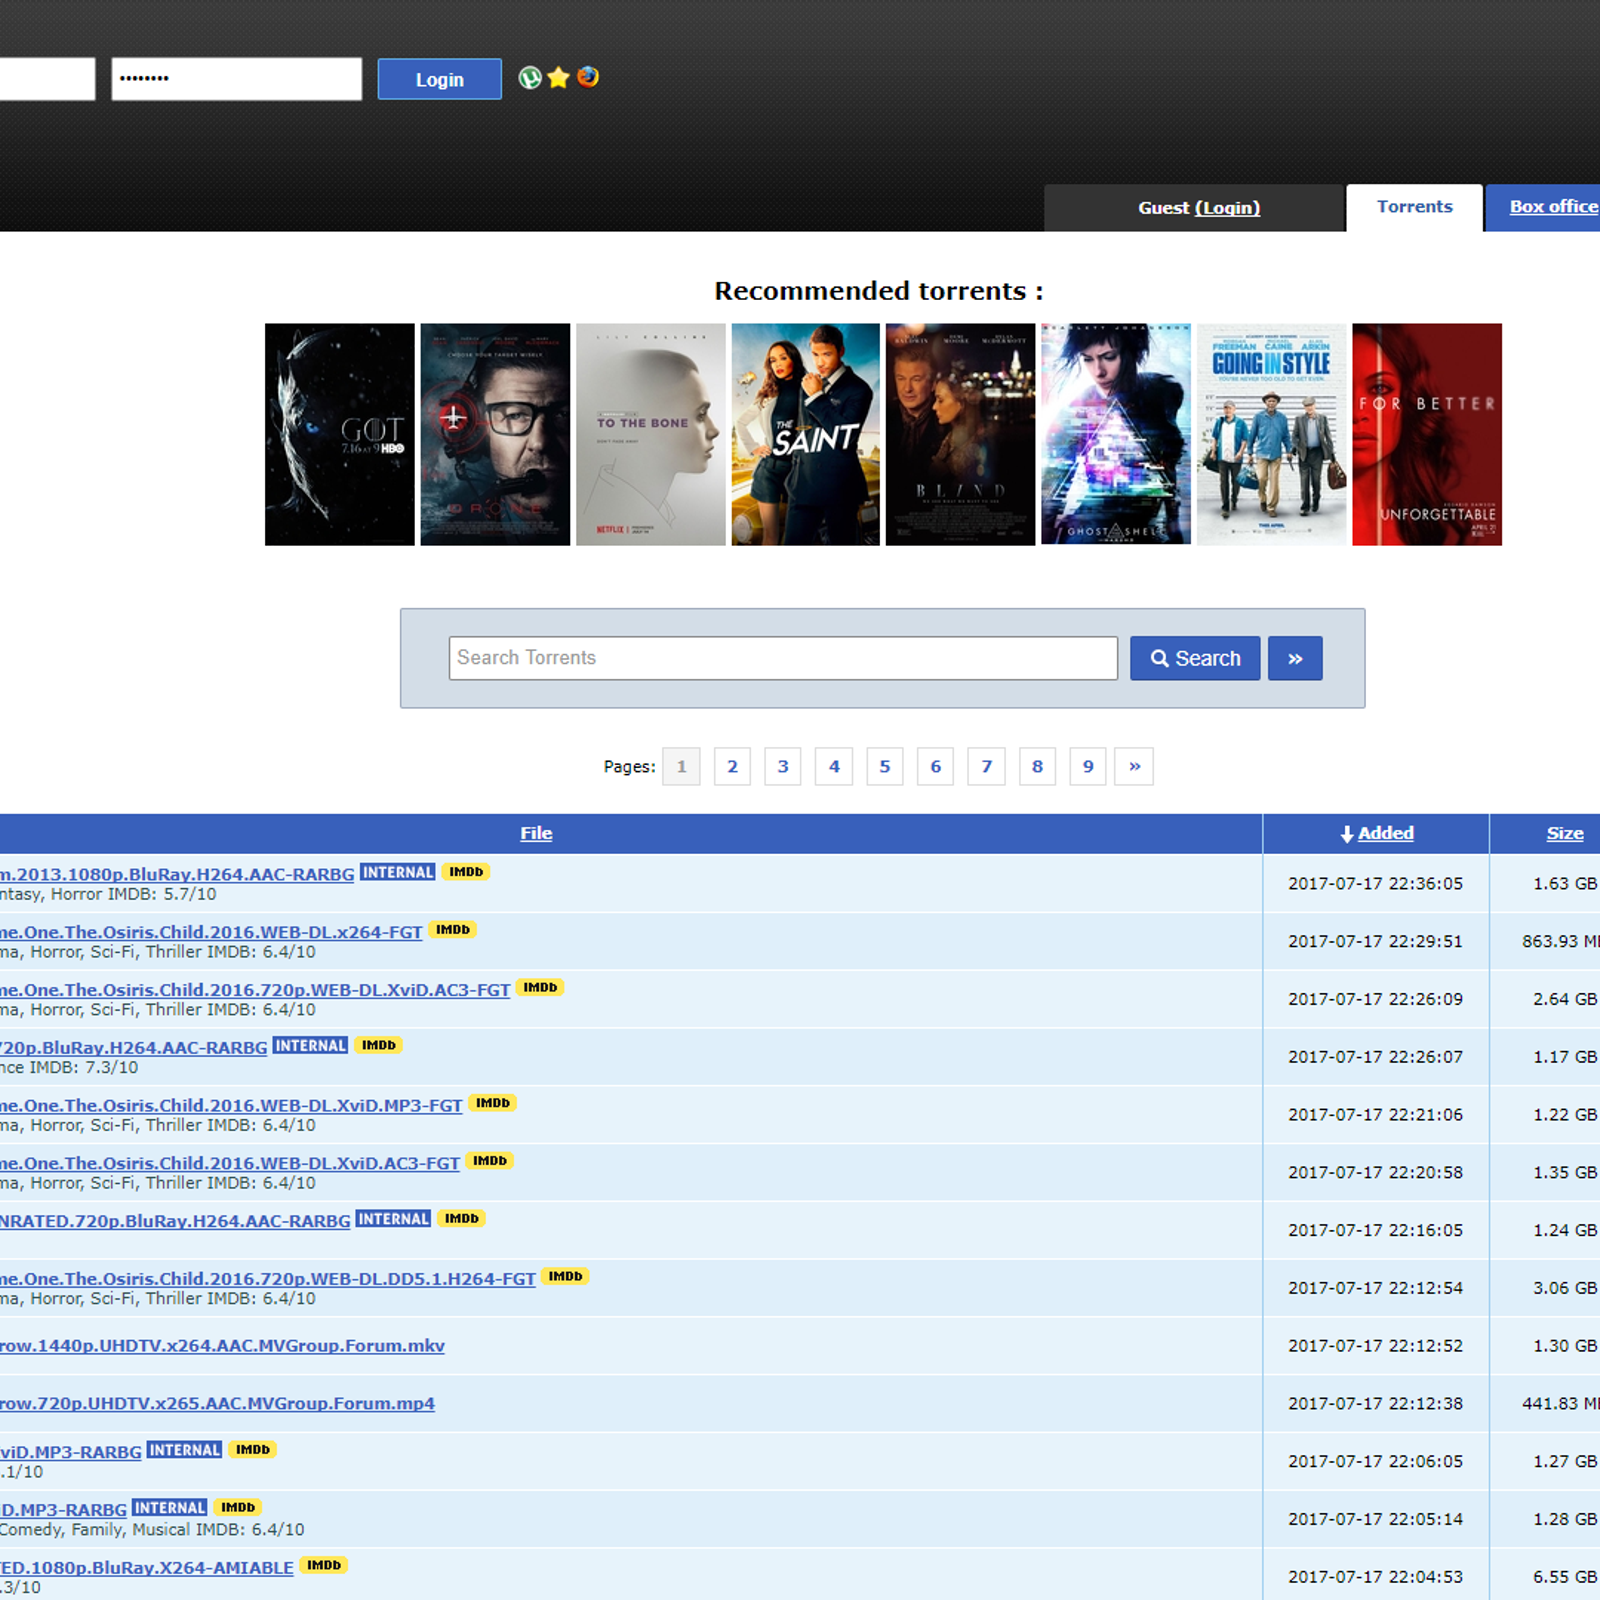The width and height of the screenshot is (1600, 1600).
Task: Click the size value 3.06 GB
Action: [x=1565, y=1288]
